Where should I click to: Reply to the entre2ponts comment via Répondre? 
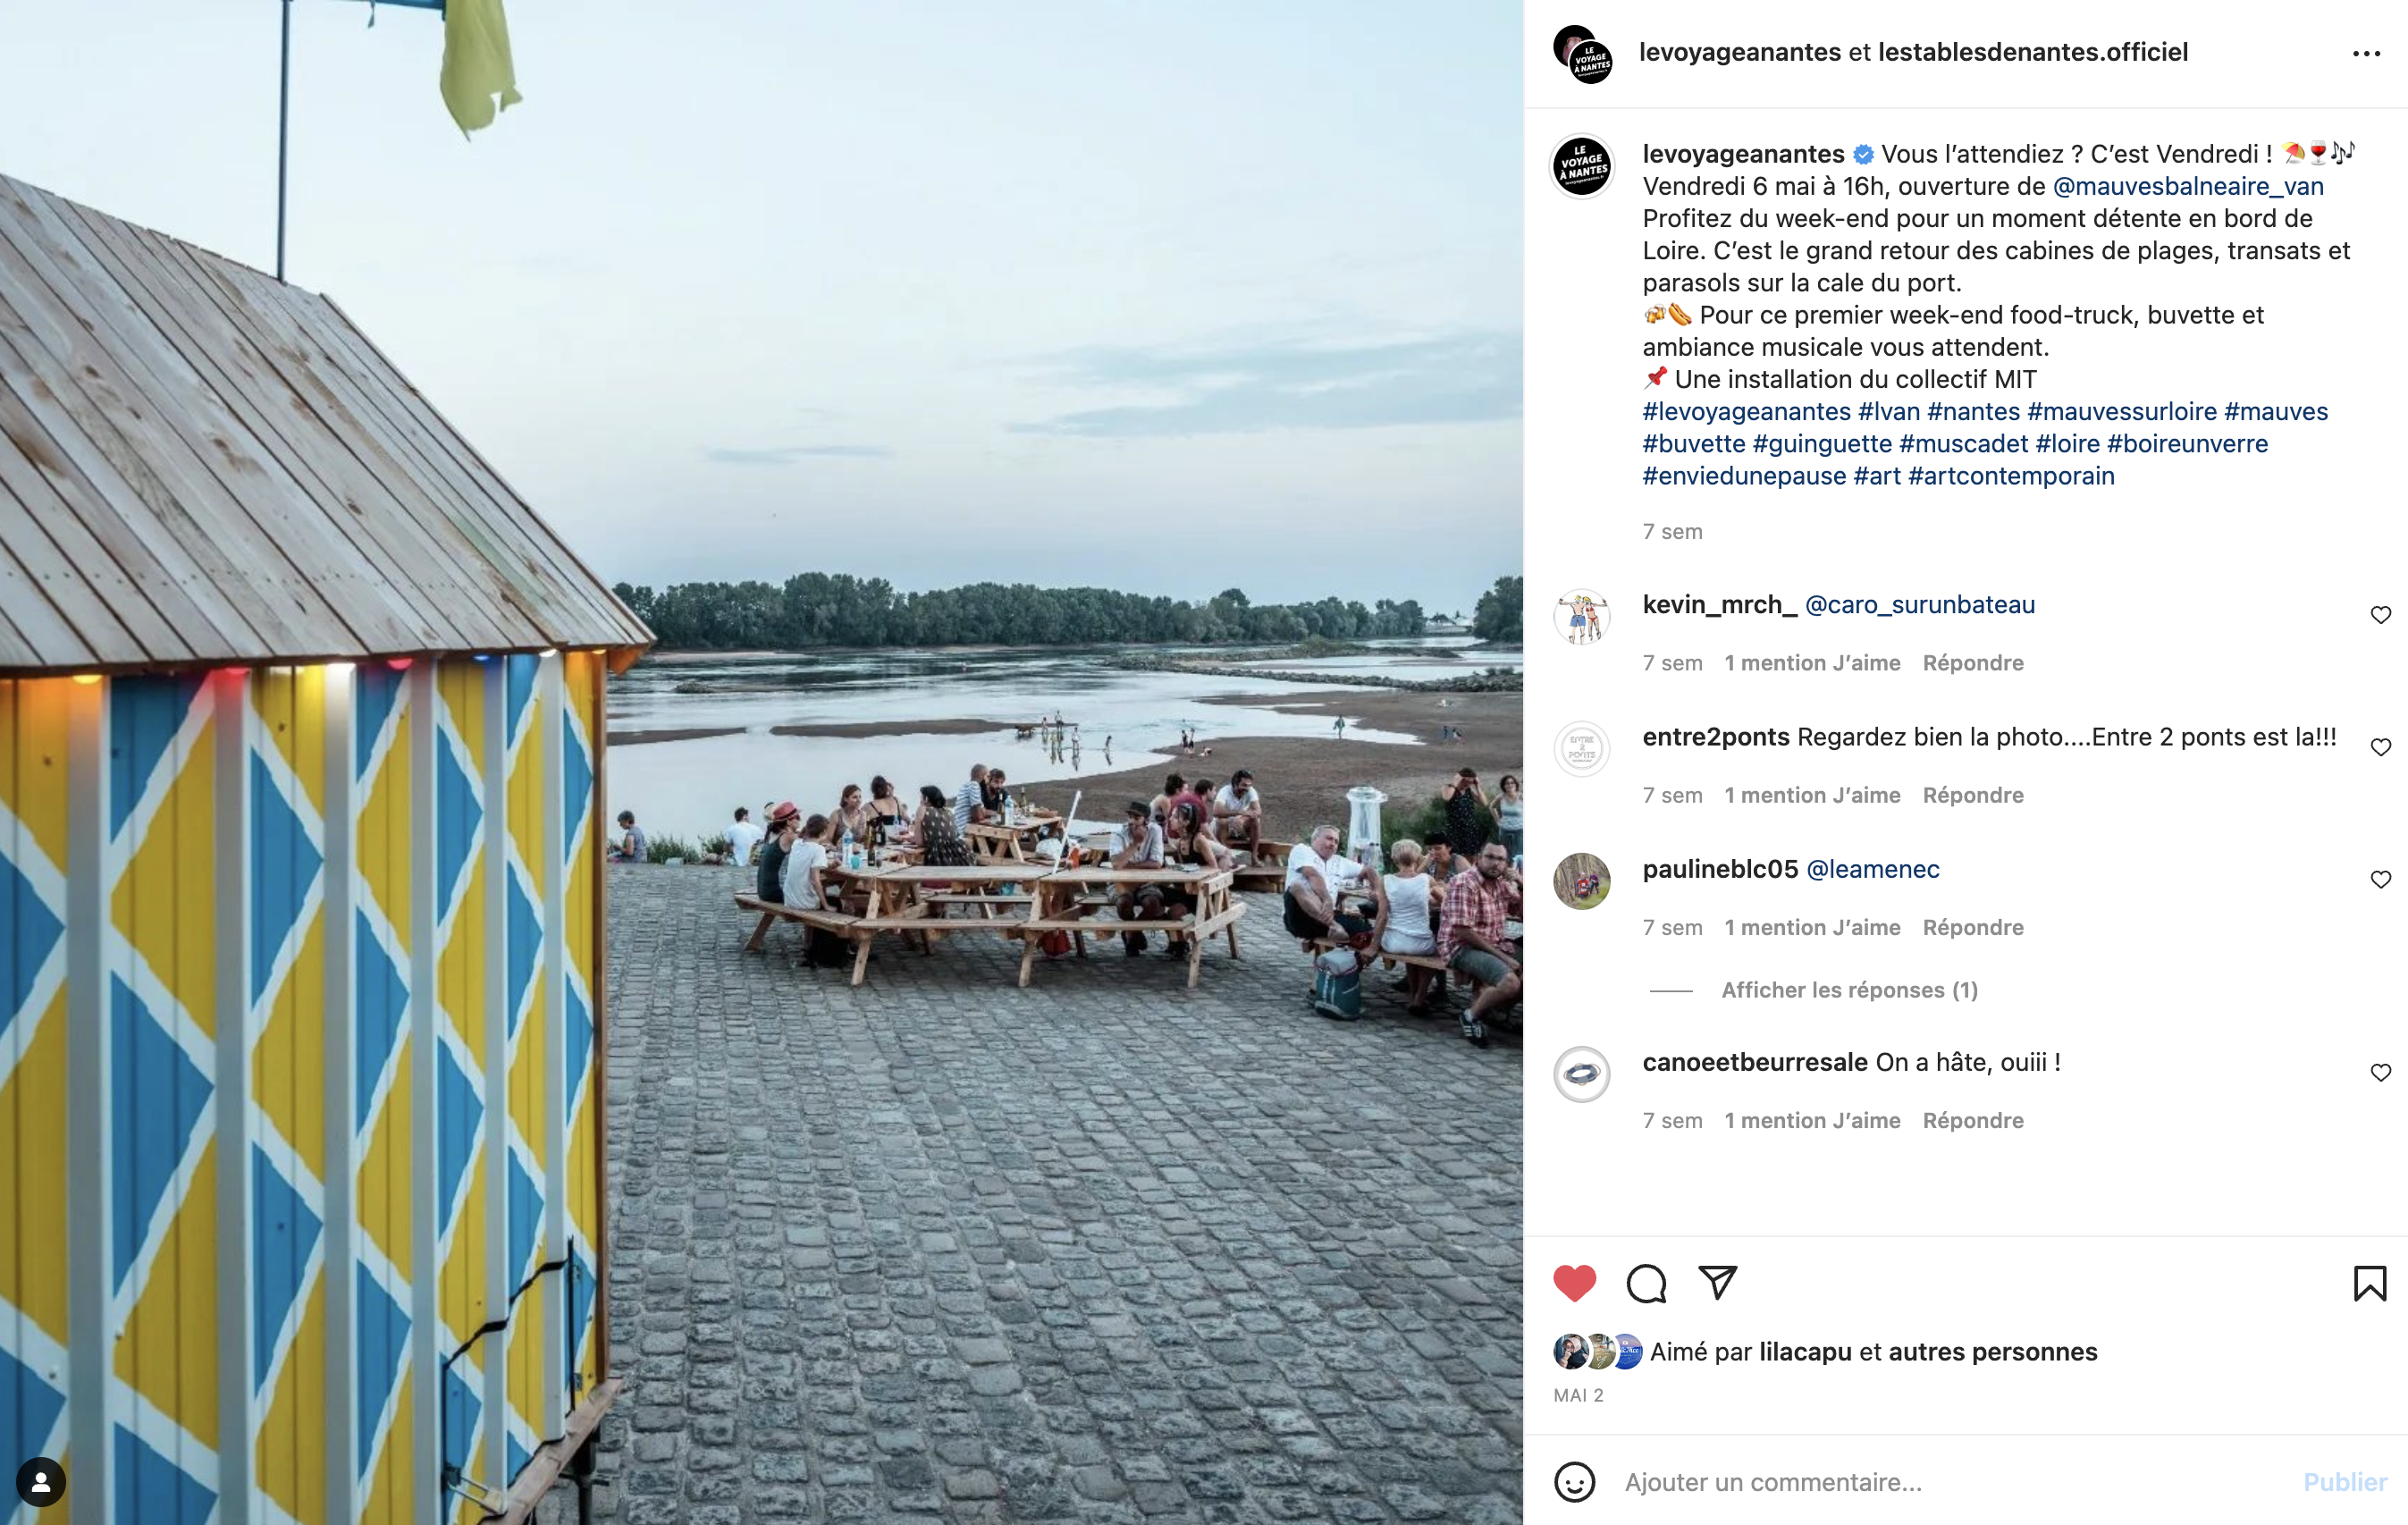tap(1973, 795)
